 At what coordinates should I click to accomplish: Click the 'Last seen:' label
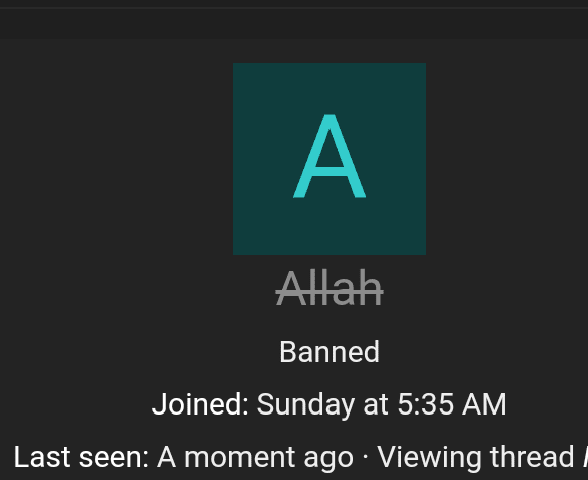pyautogui.click(x=81, y=458)
